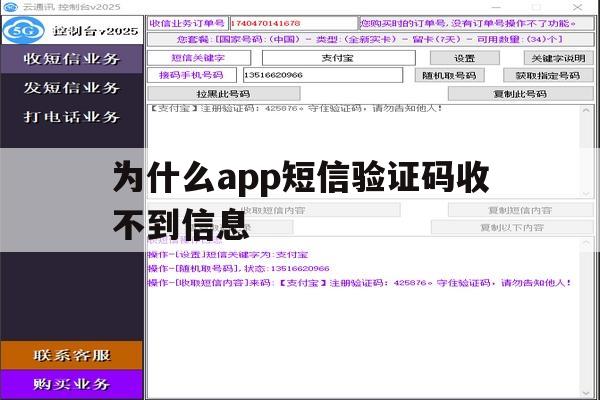Focus the 收信业务订单号 input field
This screenshot has width=600, height=400.
pyautogui.click(x=293, y=23)
